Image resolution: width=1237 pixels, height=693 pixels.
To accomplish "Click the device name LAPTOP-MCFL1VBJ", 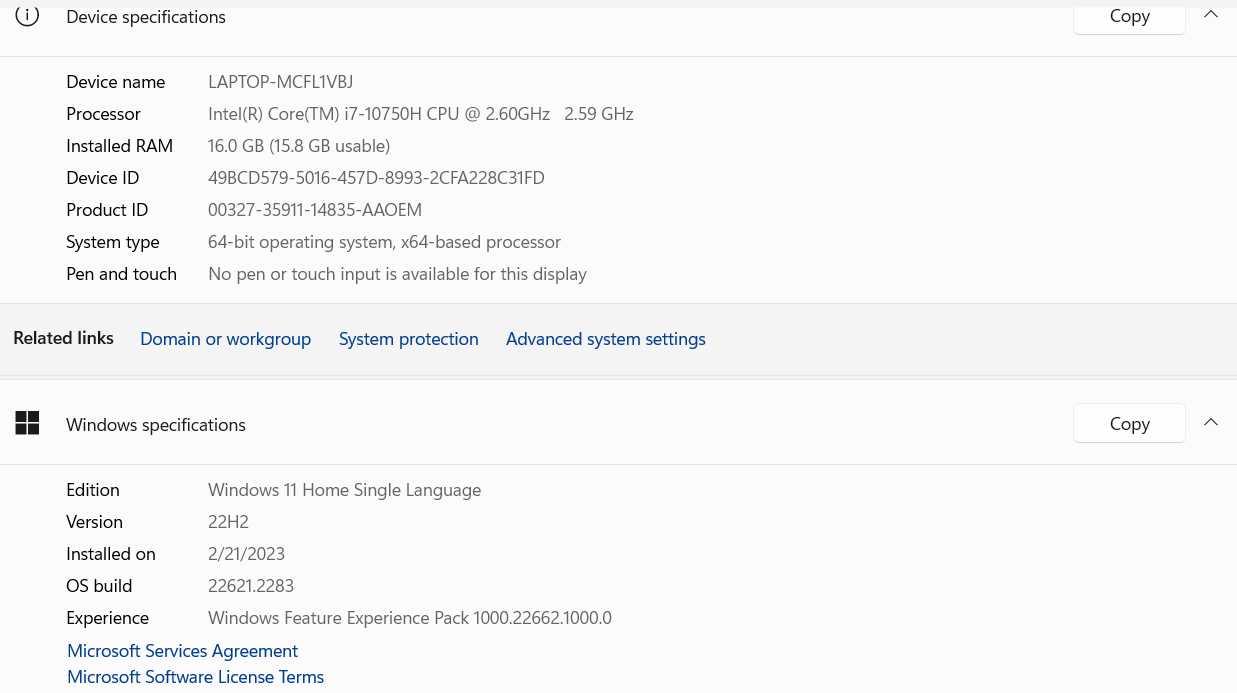I will pos(280,82).
